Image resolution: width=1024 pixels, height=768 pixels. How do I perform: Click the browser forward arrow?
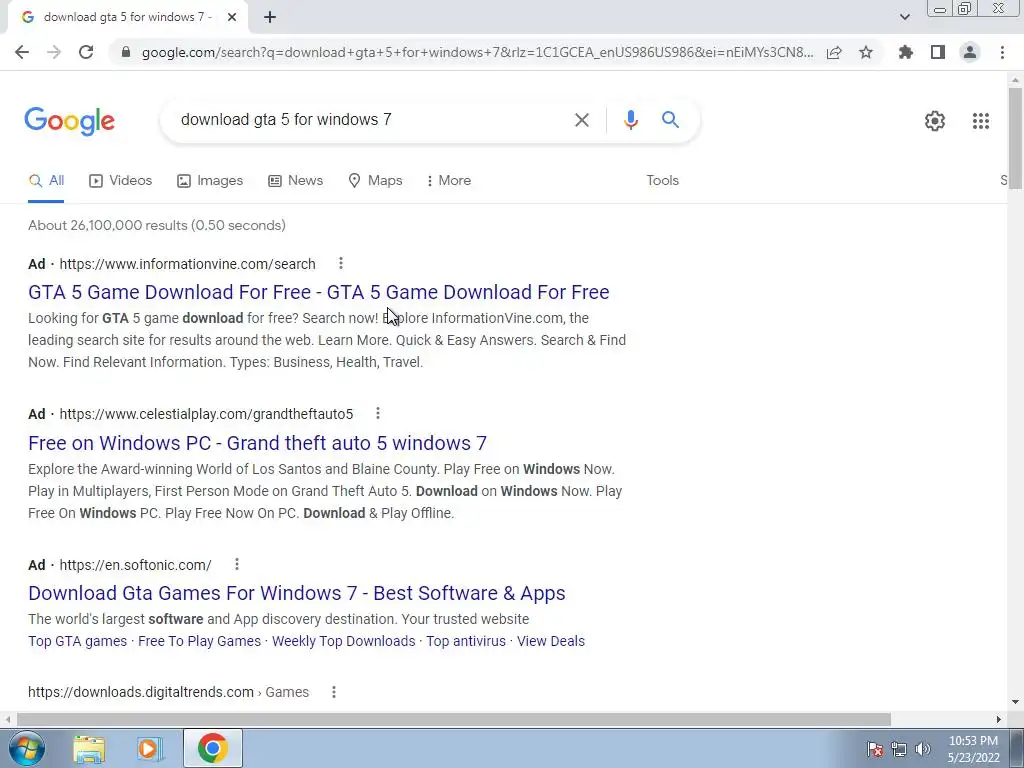[54, 52]
